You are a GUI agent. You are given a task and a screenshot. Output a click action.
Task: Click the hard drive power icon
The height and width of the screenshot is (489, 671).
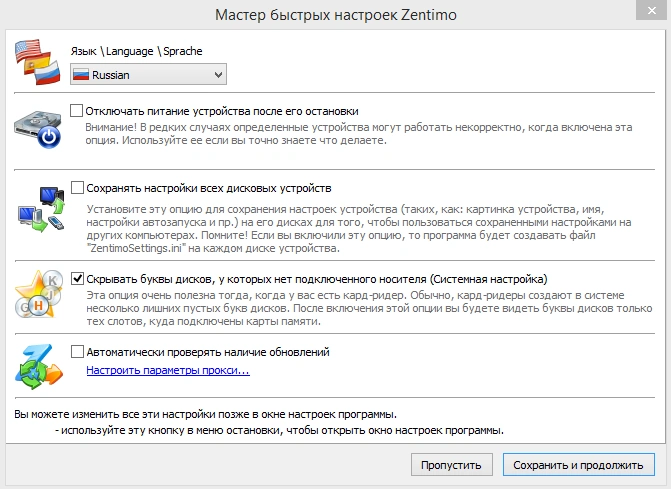38,130
